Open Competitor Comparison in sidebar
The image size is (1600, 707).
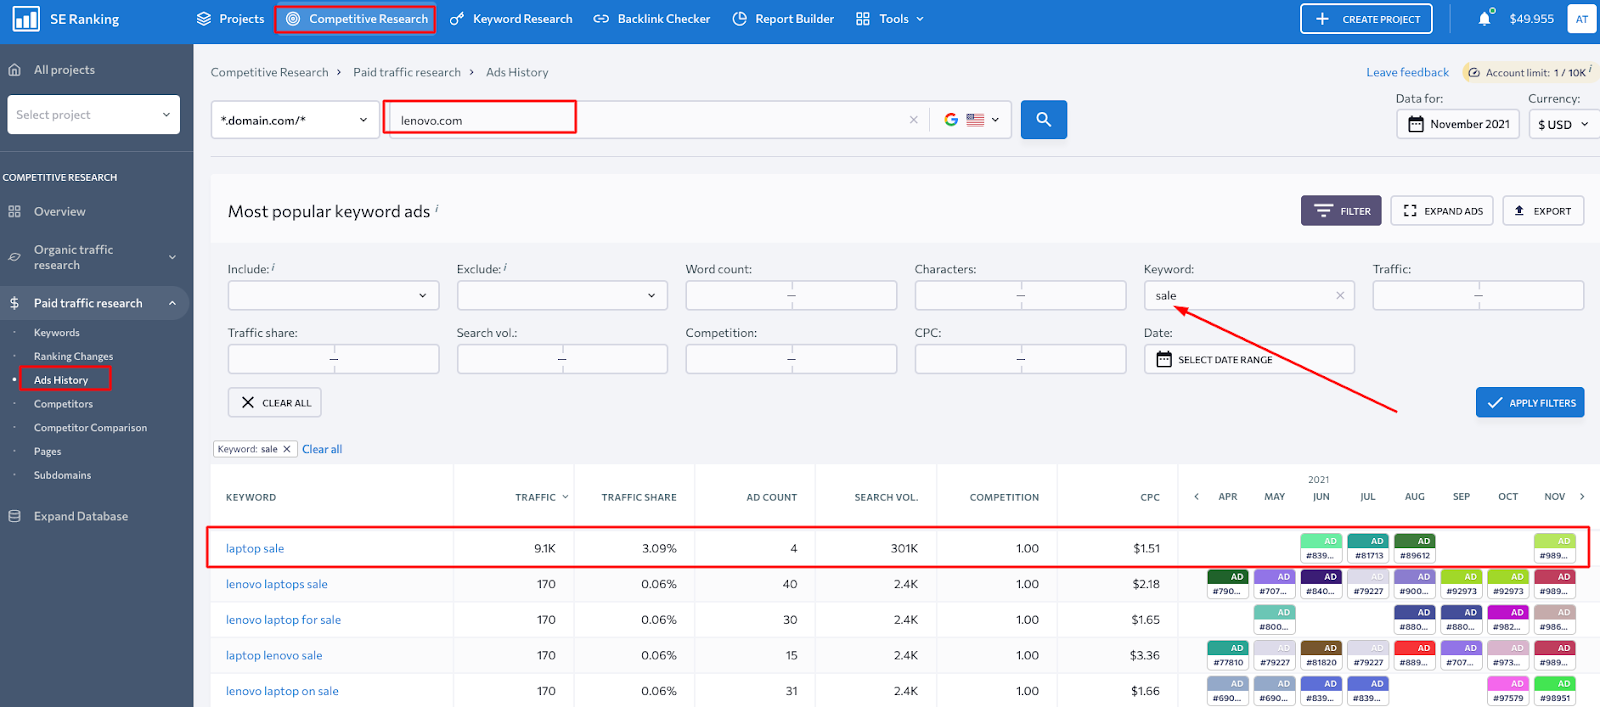point(90,428)
